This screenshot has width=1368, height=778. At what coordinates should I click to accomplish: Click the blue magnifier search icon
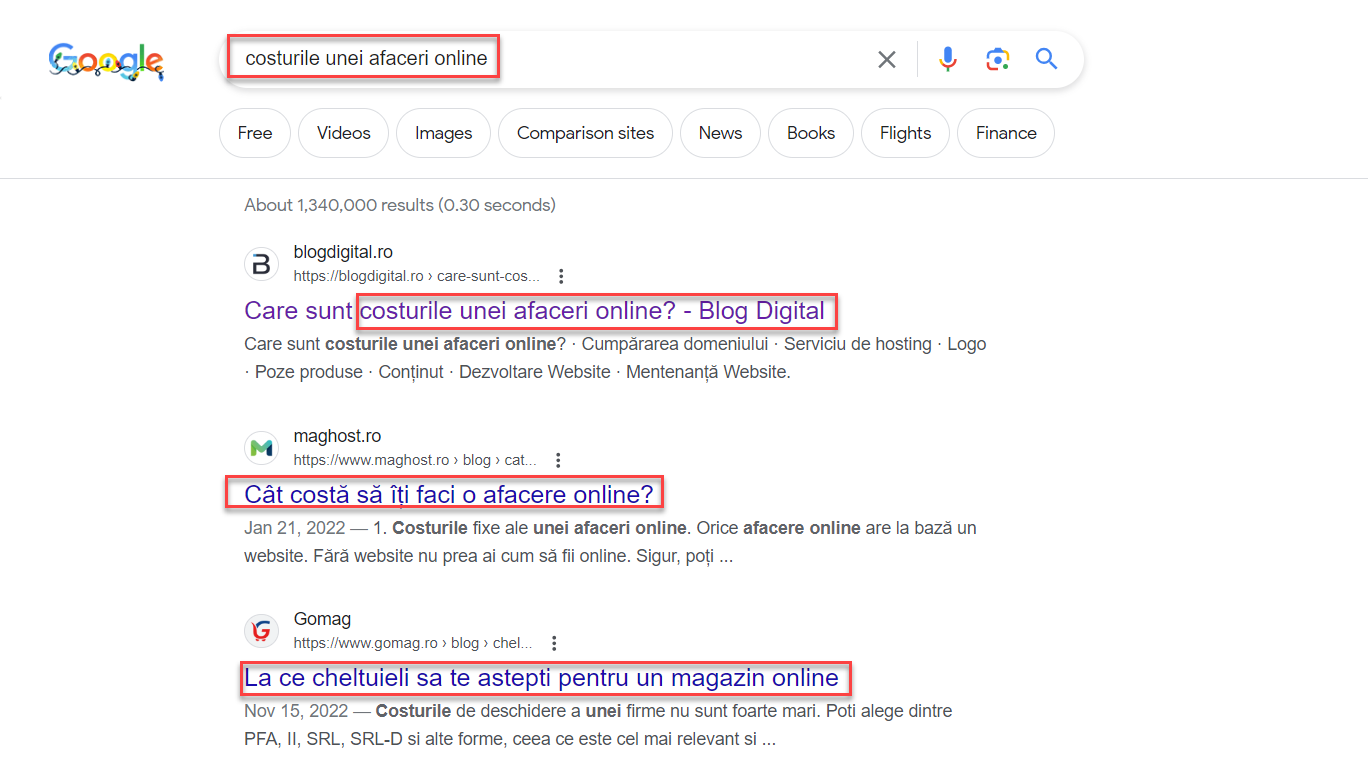(1046, 59)
